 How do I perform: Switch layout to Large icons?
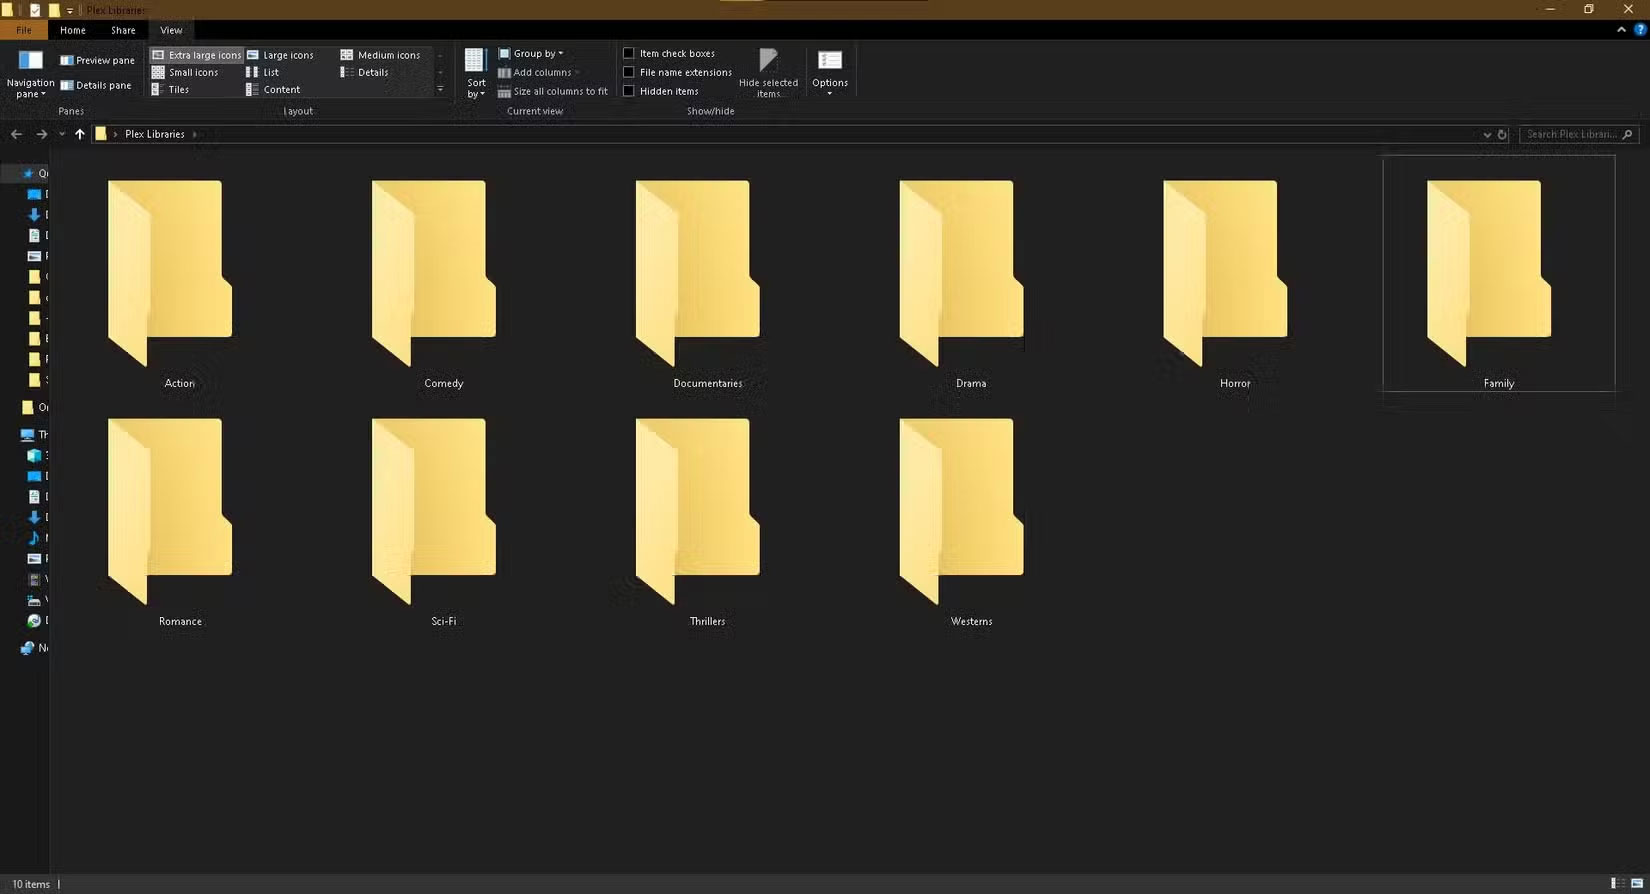click(280, 55)
